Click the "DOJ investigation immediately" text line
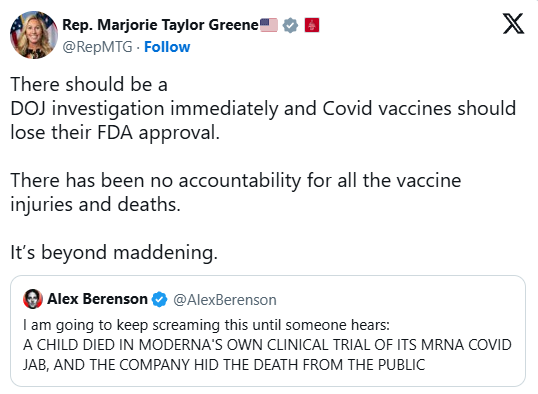Screen dimensions: 538x394 coord(263,108)
